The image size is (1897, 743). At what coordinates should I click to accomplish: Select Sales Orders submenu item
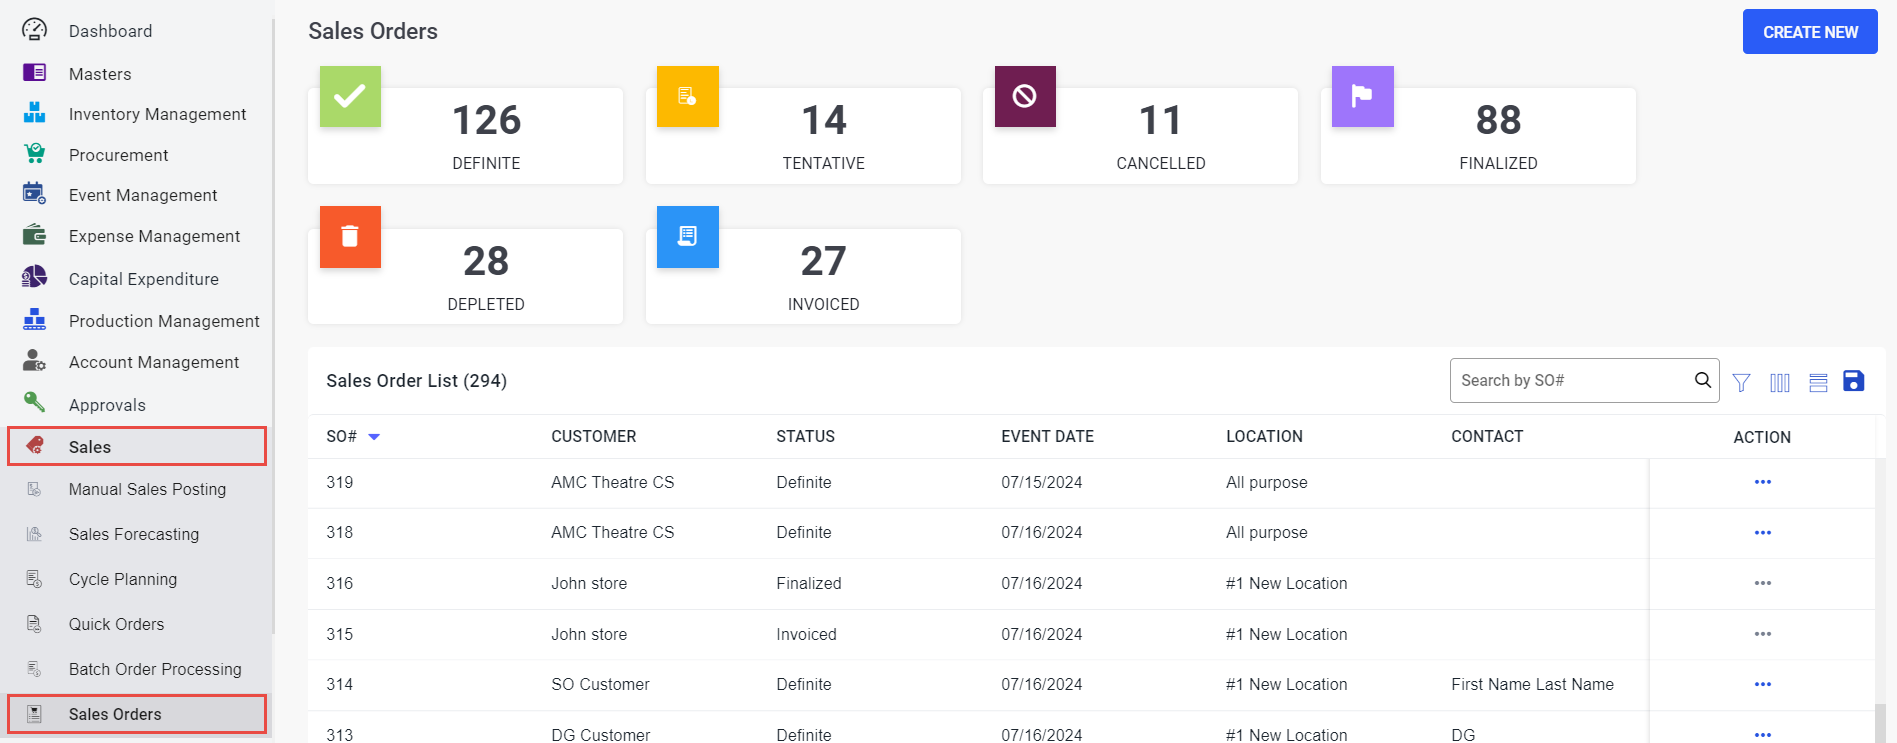pyautogui.click(x=137, y=714)
